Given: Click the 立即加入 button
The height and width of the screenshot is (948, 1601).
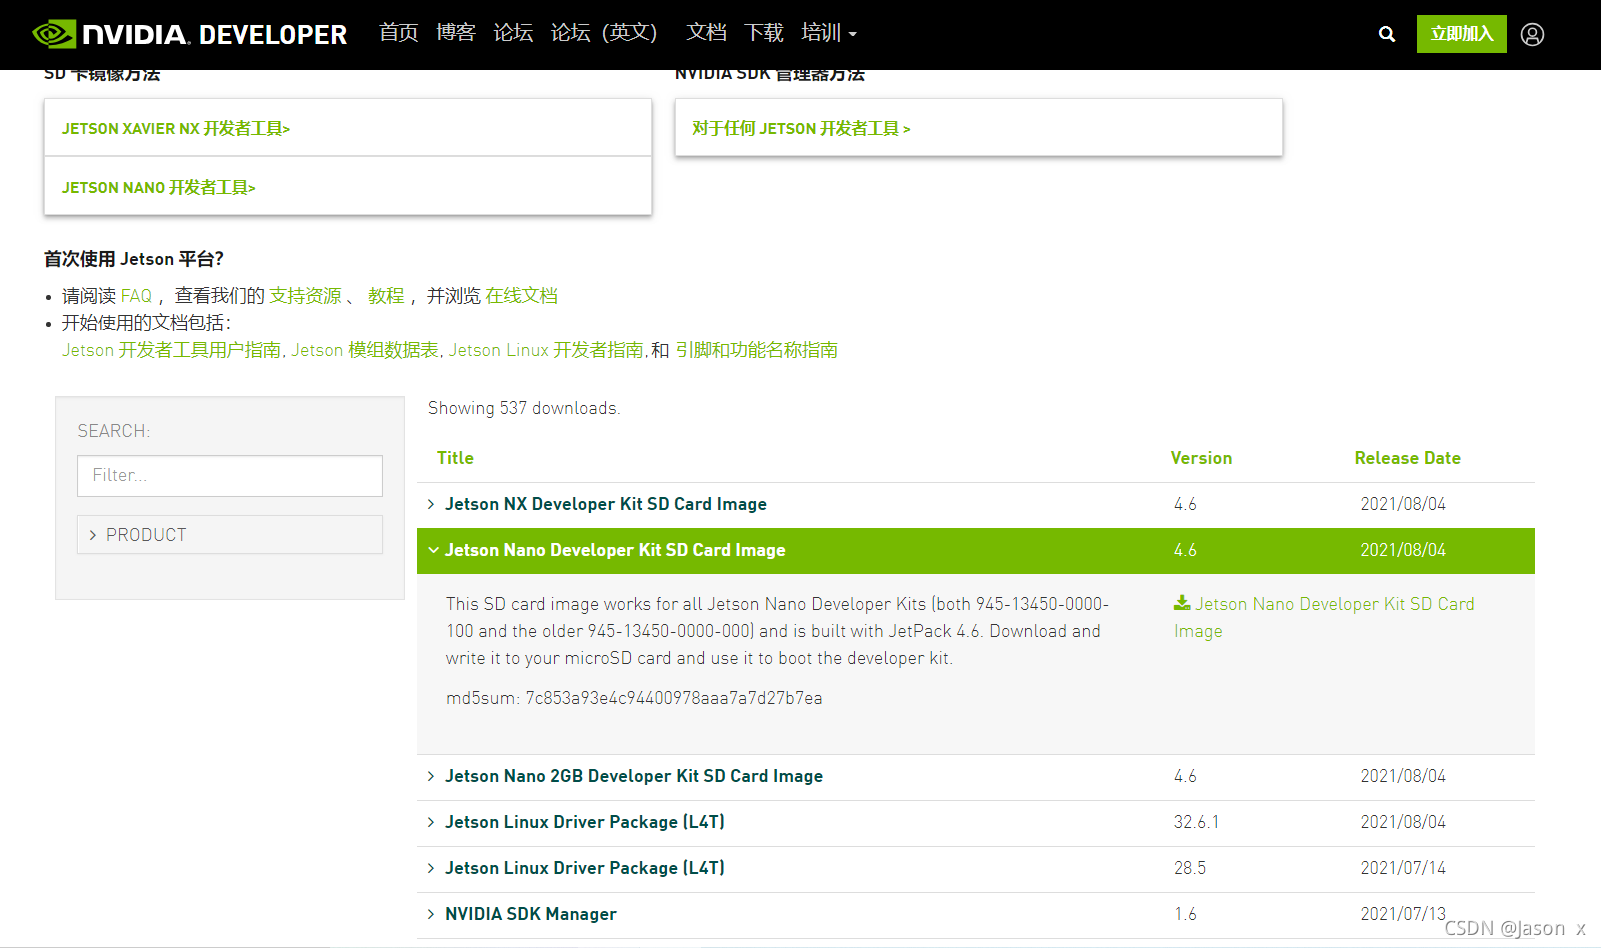Looking at the screenshot, I should [x=1461, y=34].
